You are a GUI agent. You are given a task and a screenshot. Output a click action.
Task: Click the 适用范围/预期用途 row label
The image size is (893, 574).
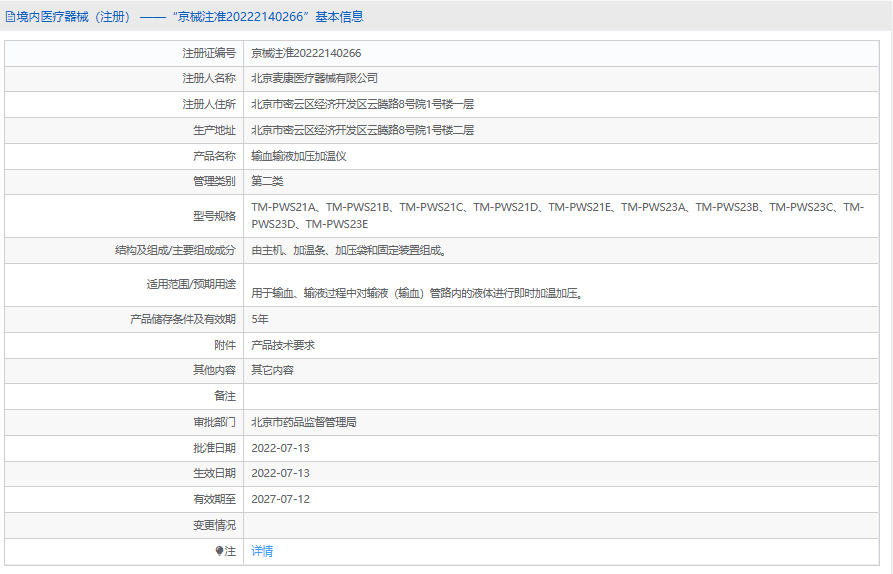[x=191, y=284]
